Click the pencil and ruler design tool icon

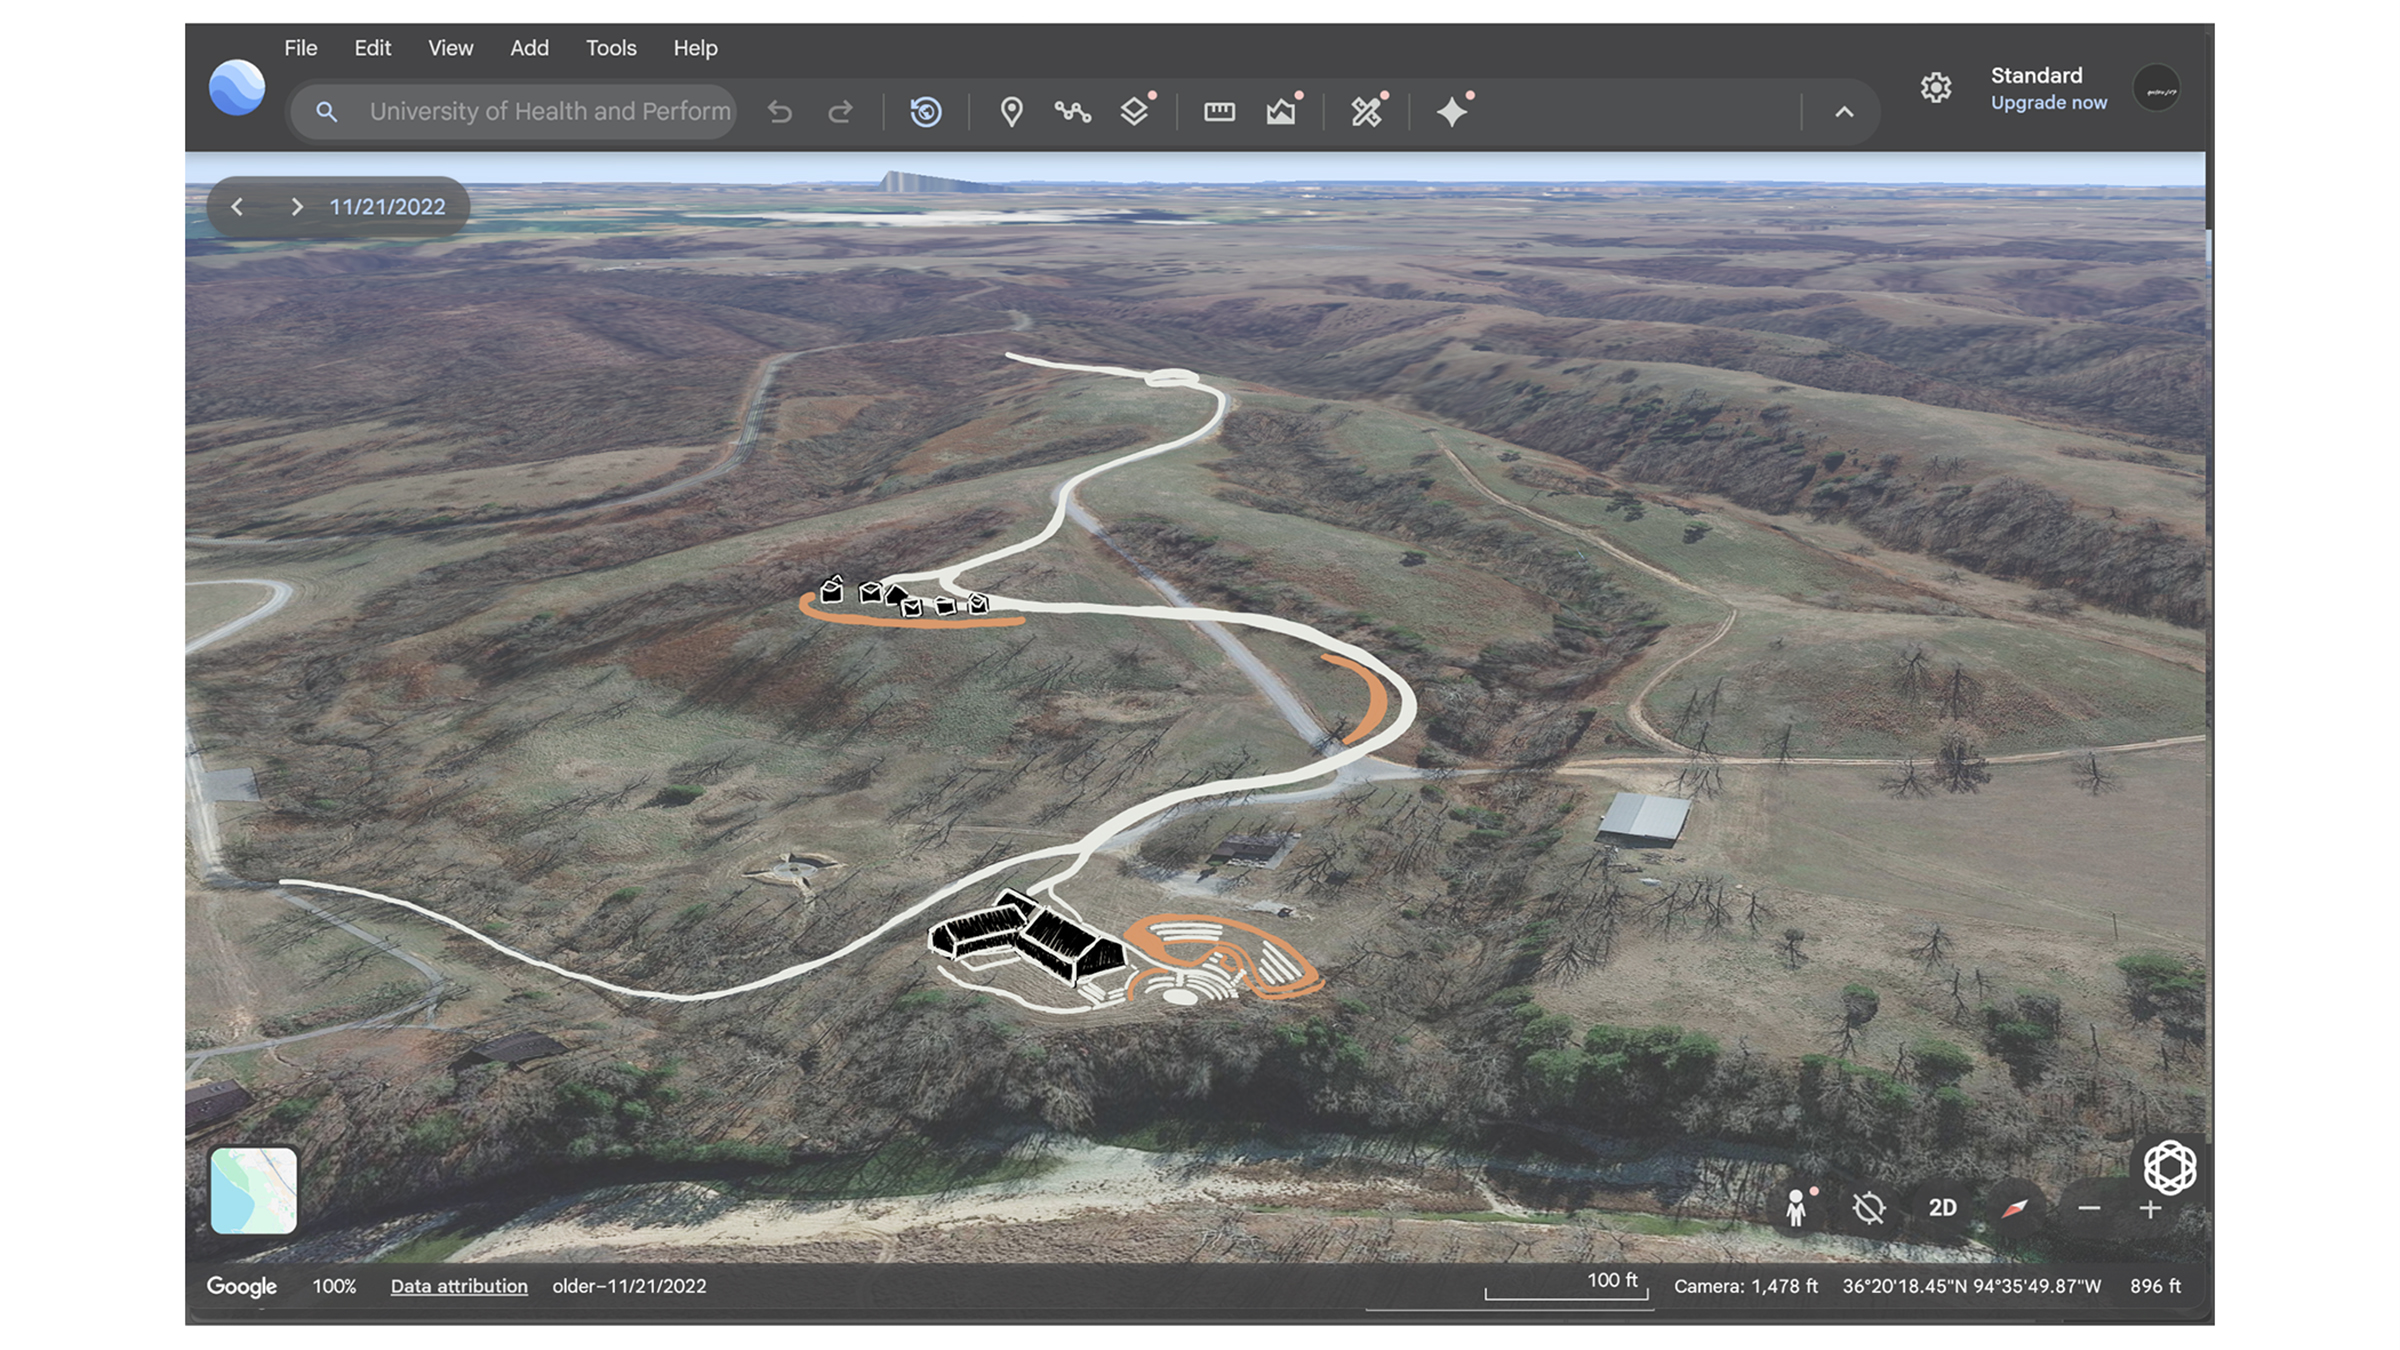click(x=1366, y=111)
